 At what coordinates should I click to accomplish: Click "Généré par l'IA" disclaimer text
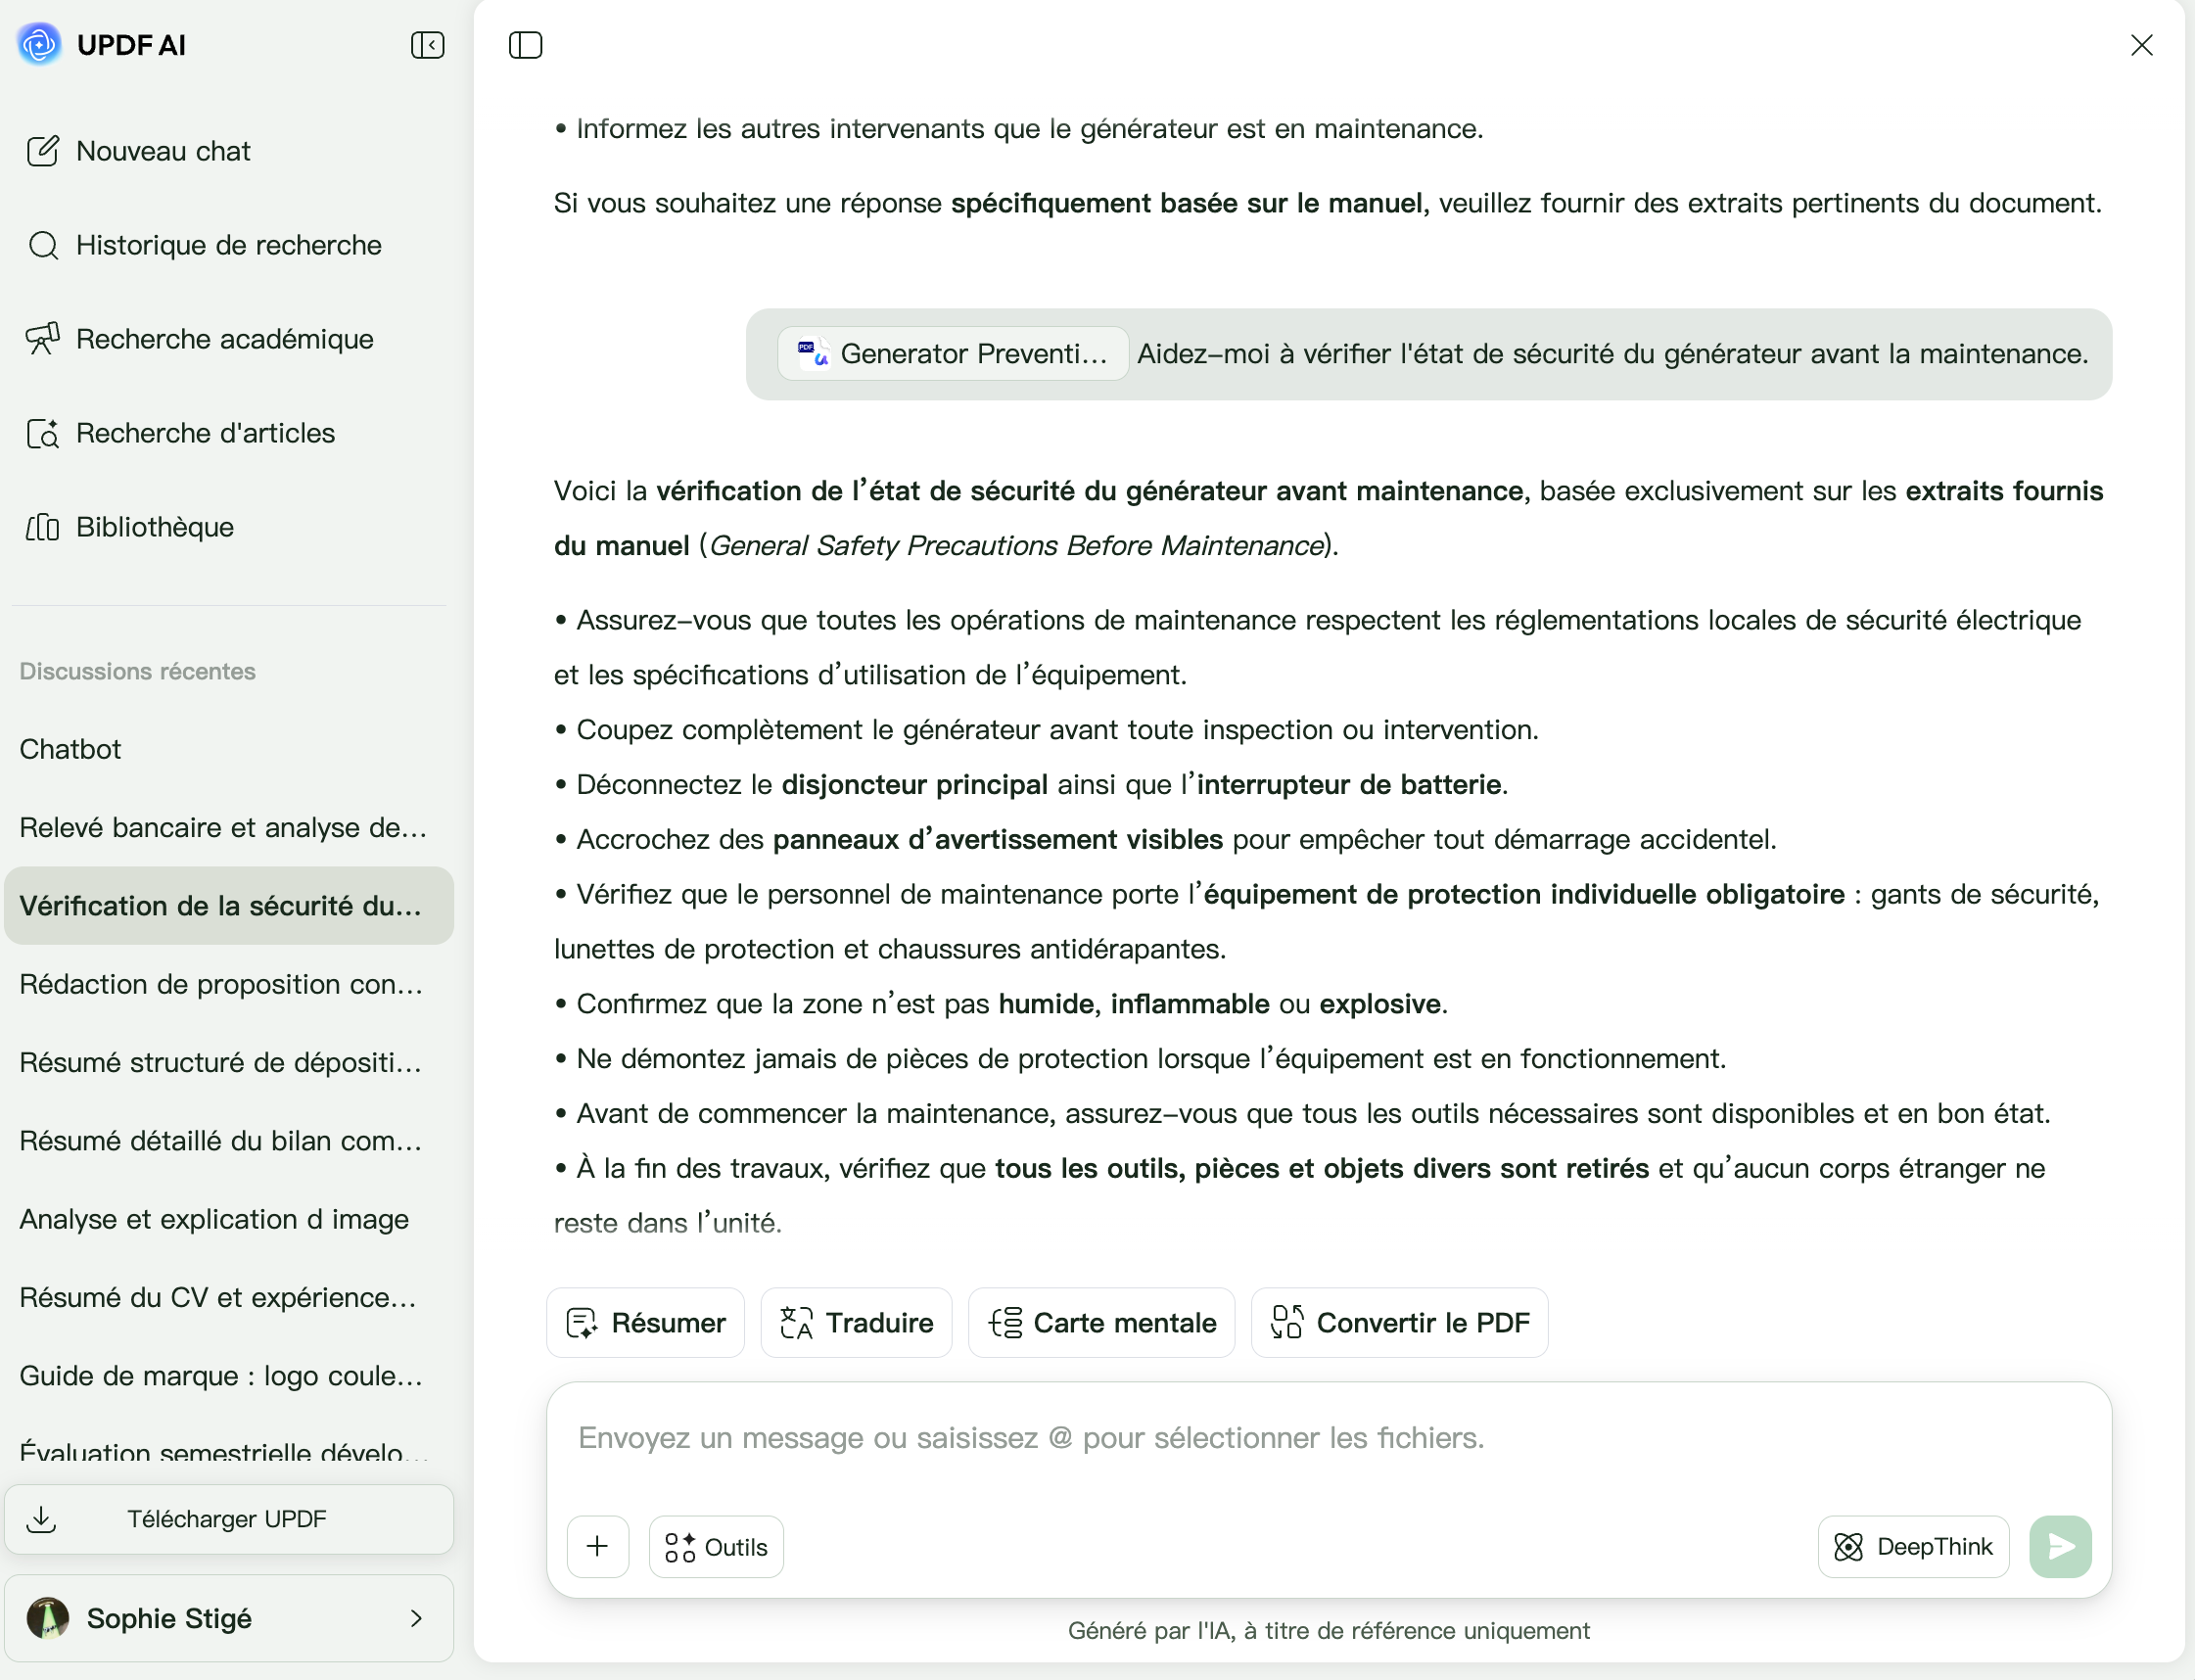point(1328,1630)
